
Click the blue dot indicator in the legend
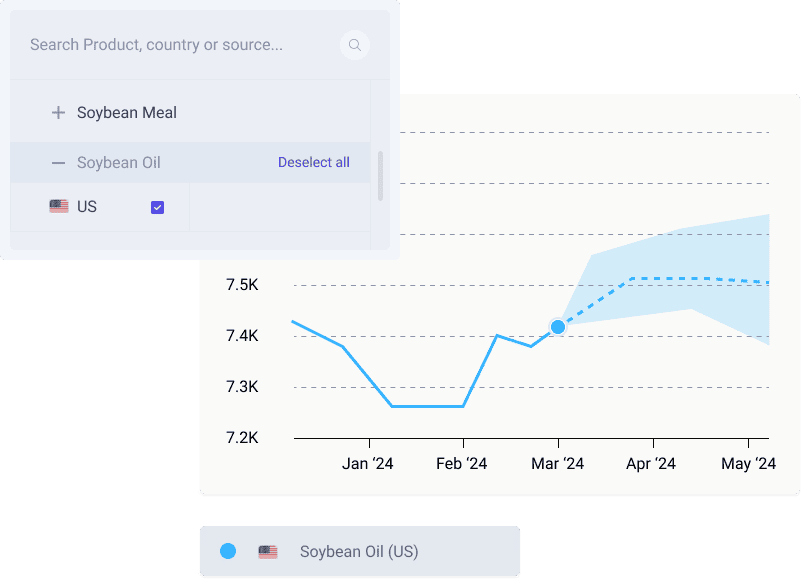pyautogui.click(x=226, y=551)
